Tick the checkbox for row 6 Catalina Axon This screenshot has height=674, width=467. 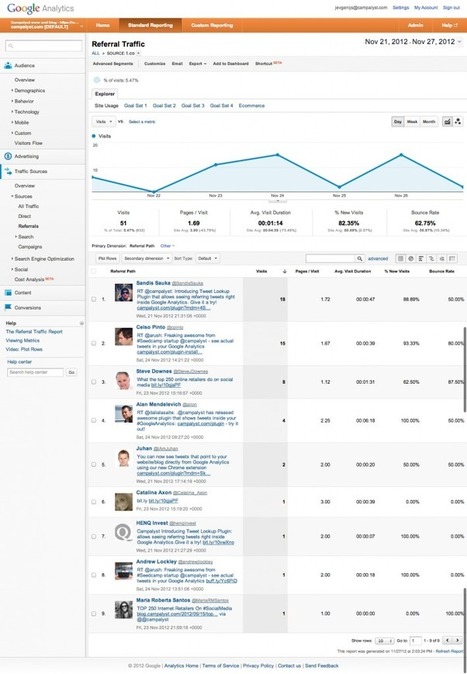94,502
